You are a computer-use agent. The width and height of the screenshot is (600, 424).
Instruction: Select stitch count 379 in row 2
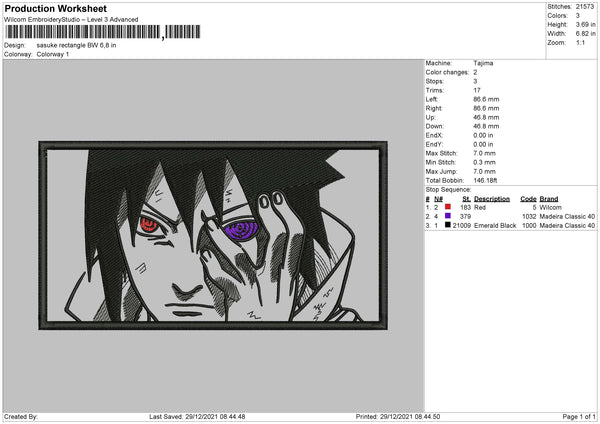(465, 217)
